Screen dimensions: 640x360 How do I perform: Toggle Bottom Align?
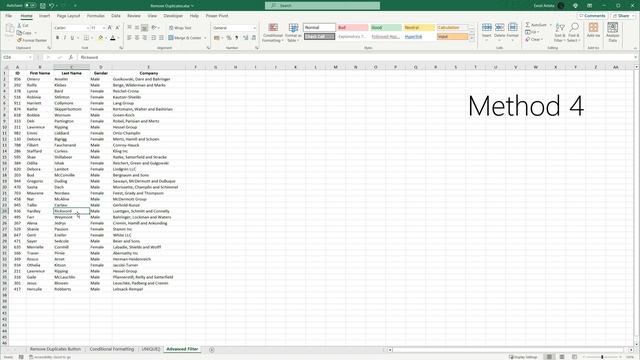(144, 28)
